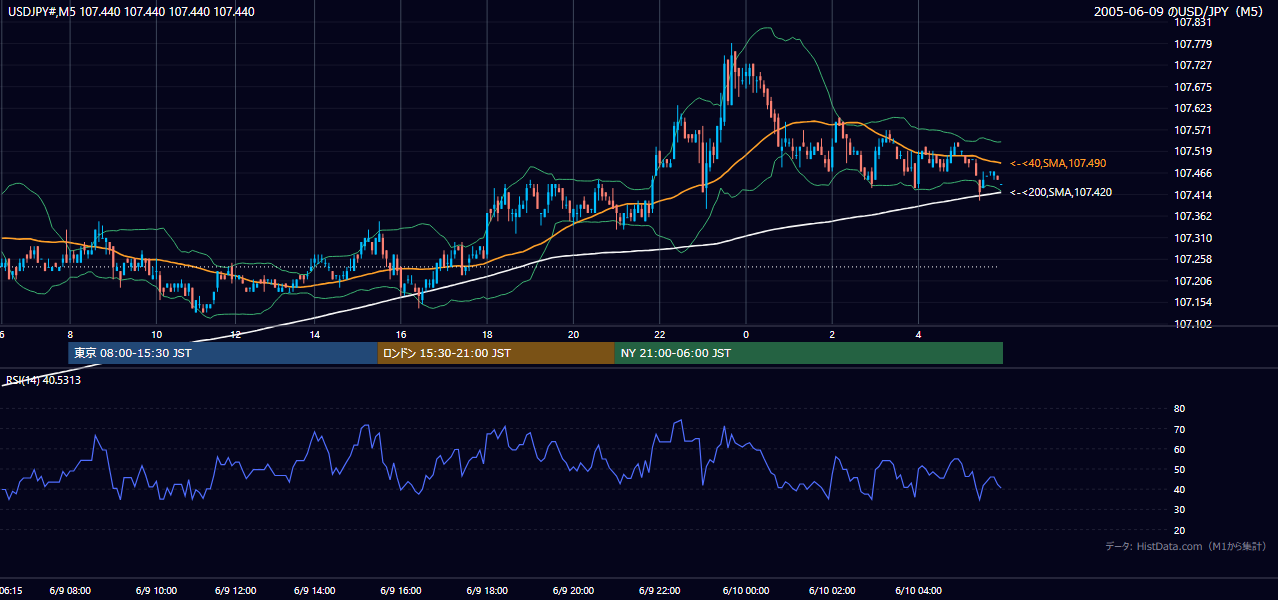
Task: Click price axis label 107.623
Action: point(1193,108)
